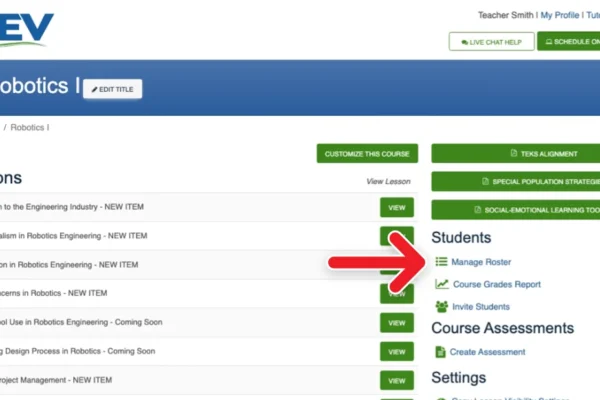View Concerns in Robotics lesson
Image resolution: width=600 pixels, height=400 pixels.
(x=397, y=294)
